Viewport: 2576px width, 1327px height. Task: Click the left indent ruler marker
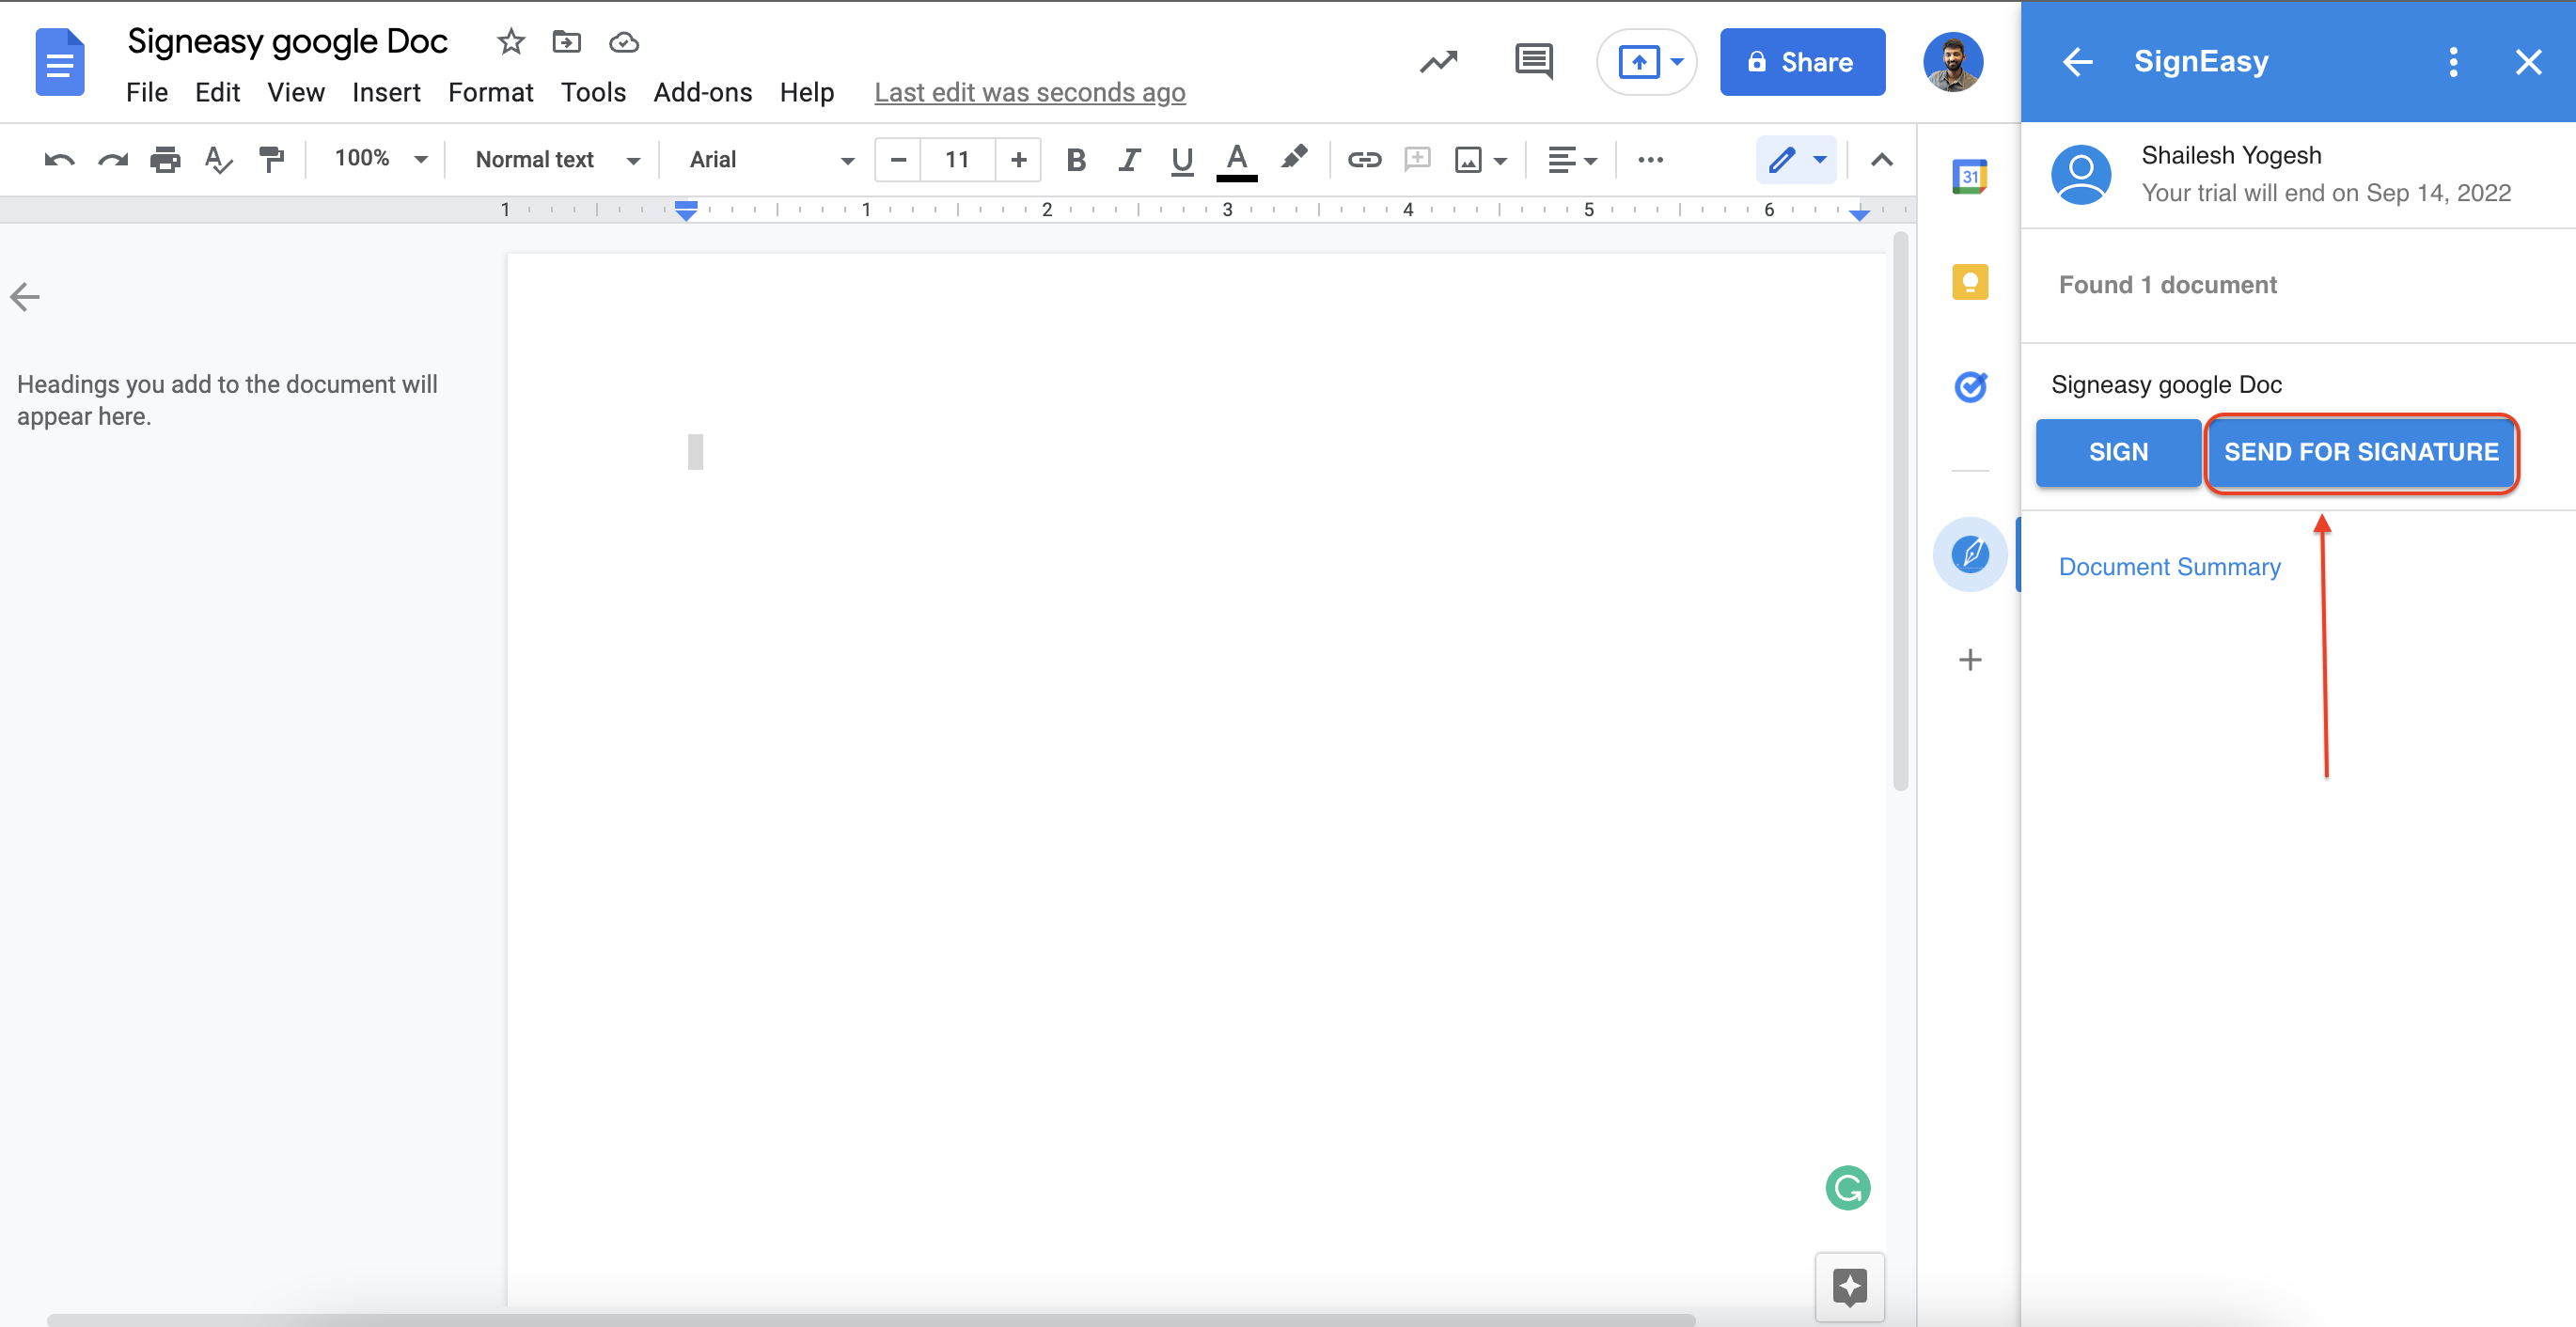(686, 210)
